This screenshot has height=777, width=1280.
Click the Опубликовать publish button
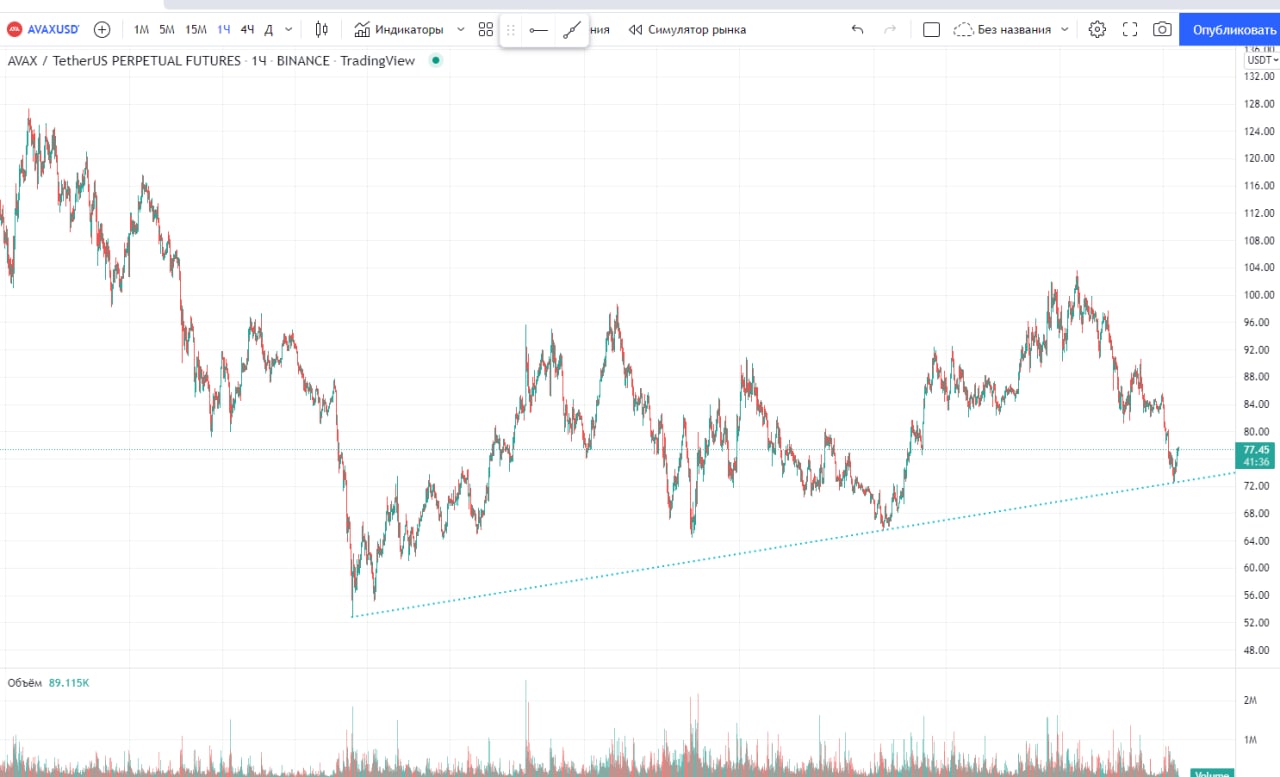[1229, 29]
